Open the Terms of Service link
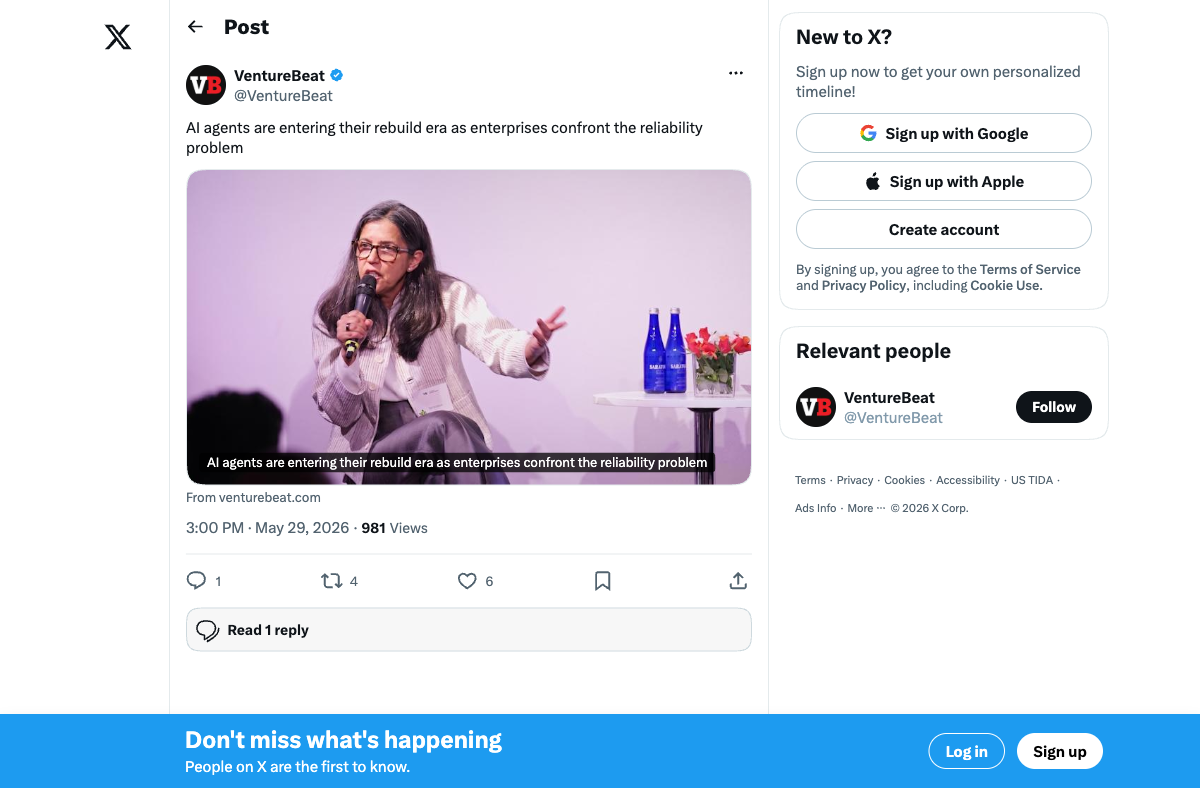This screenshot has height=788, width=1200. coord(1030,269)
